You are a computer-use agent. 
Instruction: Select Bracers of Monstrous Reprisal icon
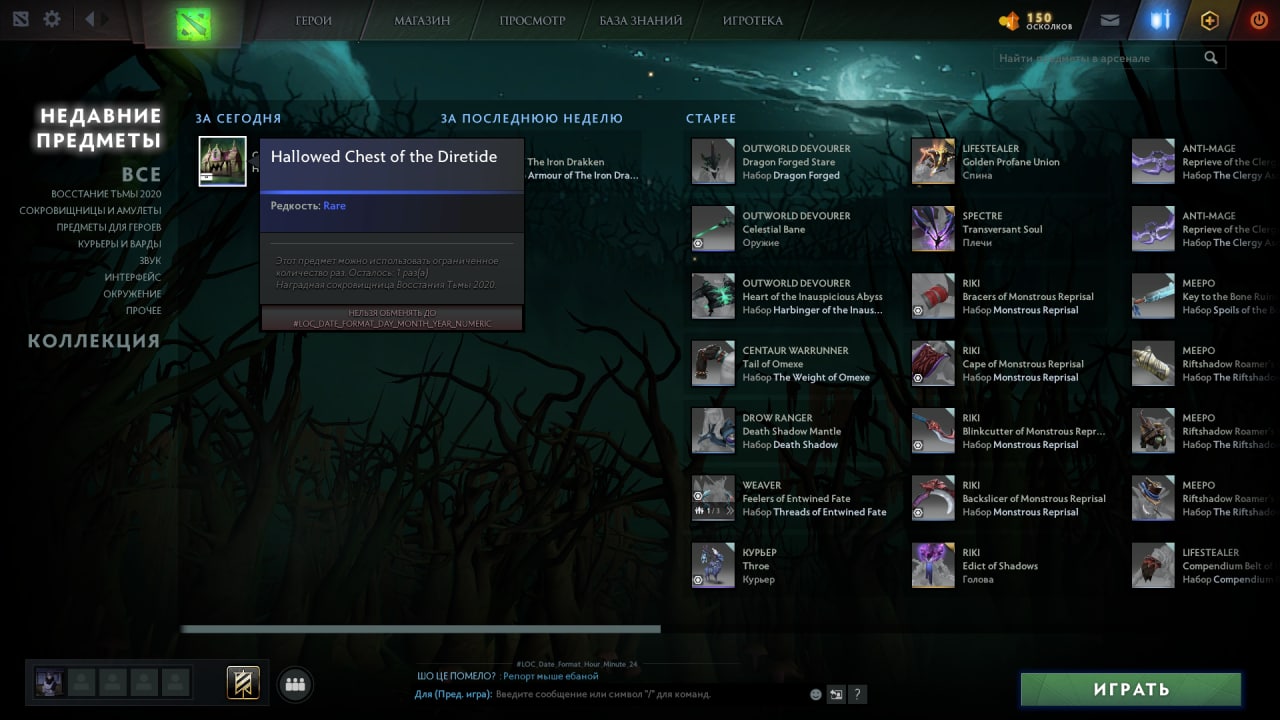click(933, 296)
